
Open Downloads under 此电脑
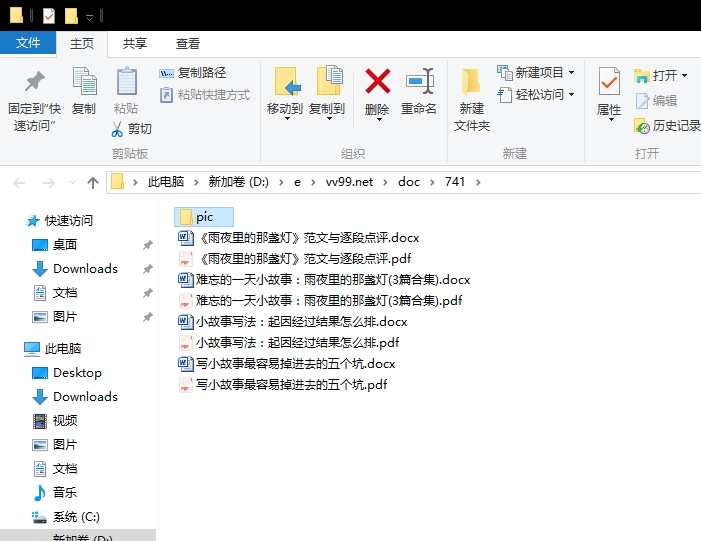75,397
